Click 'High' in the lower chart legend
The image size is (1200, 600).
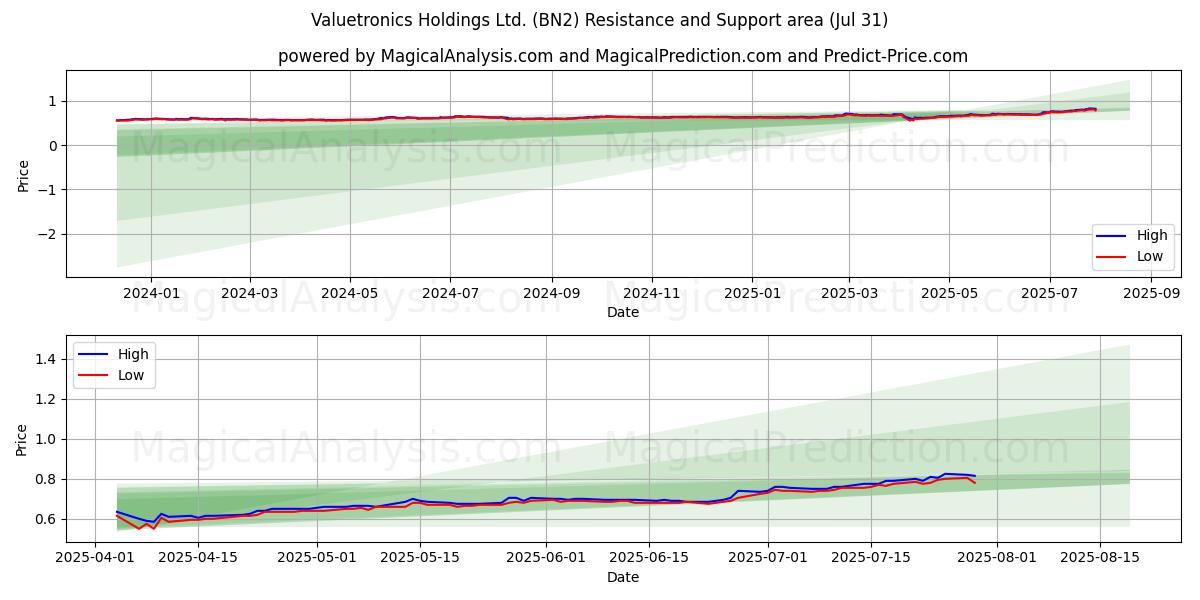133,354
